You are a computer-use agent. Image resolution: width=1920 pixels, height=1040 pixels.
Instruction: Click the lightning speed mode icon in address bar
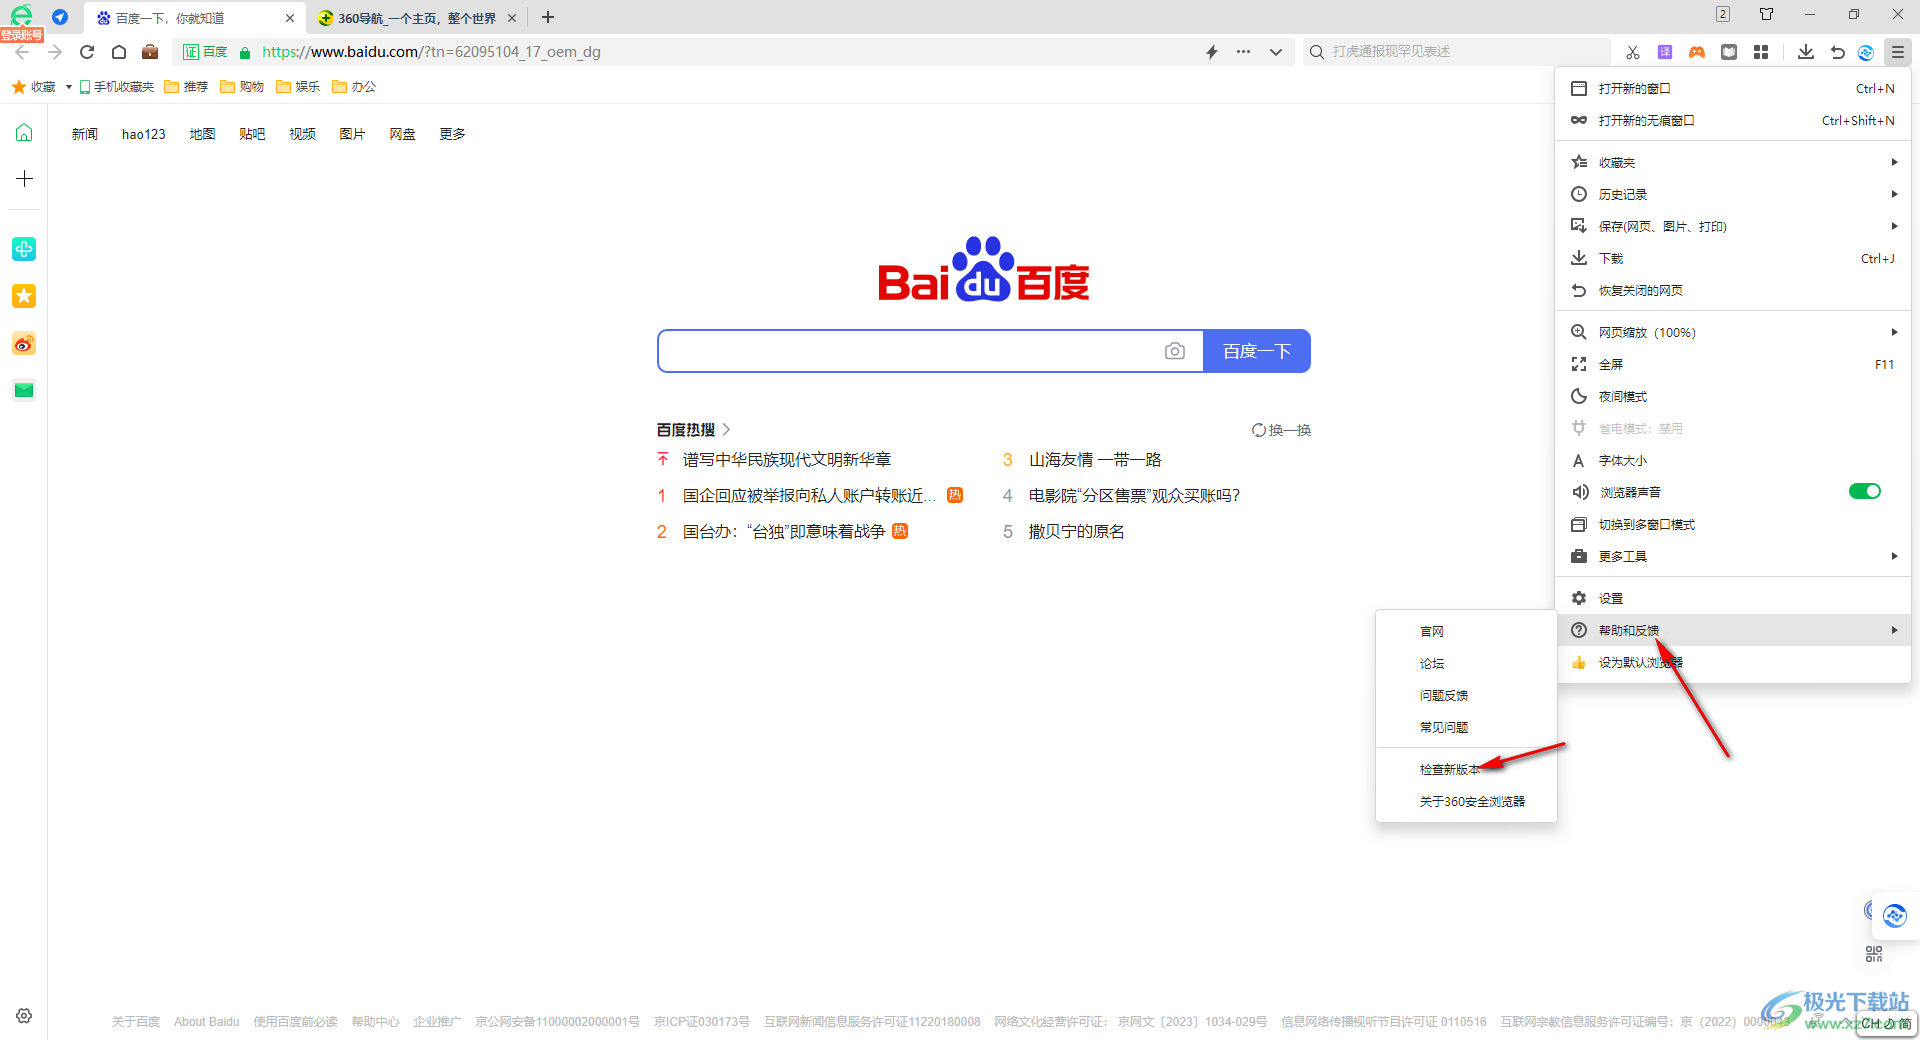point(1212,52)
